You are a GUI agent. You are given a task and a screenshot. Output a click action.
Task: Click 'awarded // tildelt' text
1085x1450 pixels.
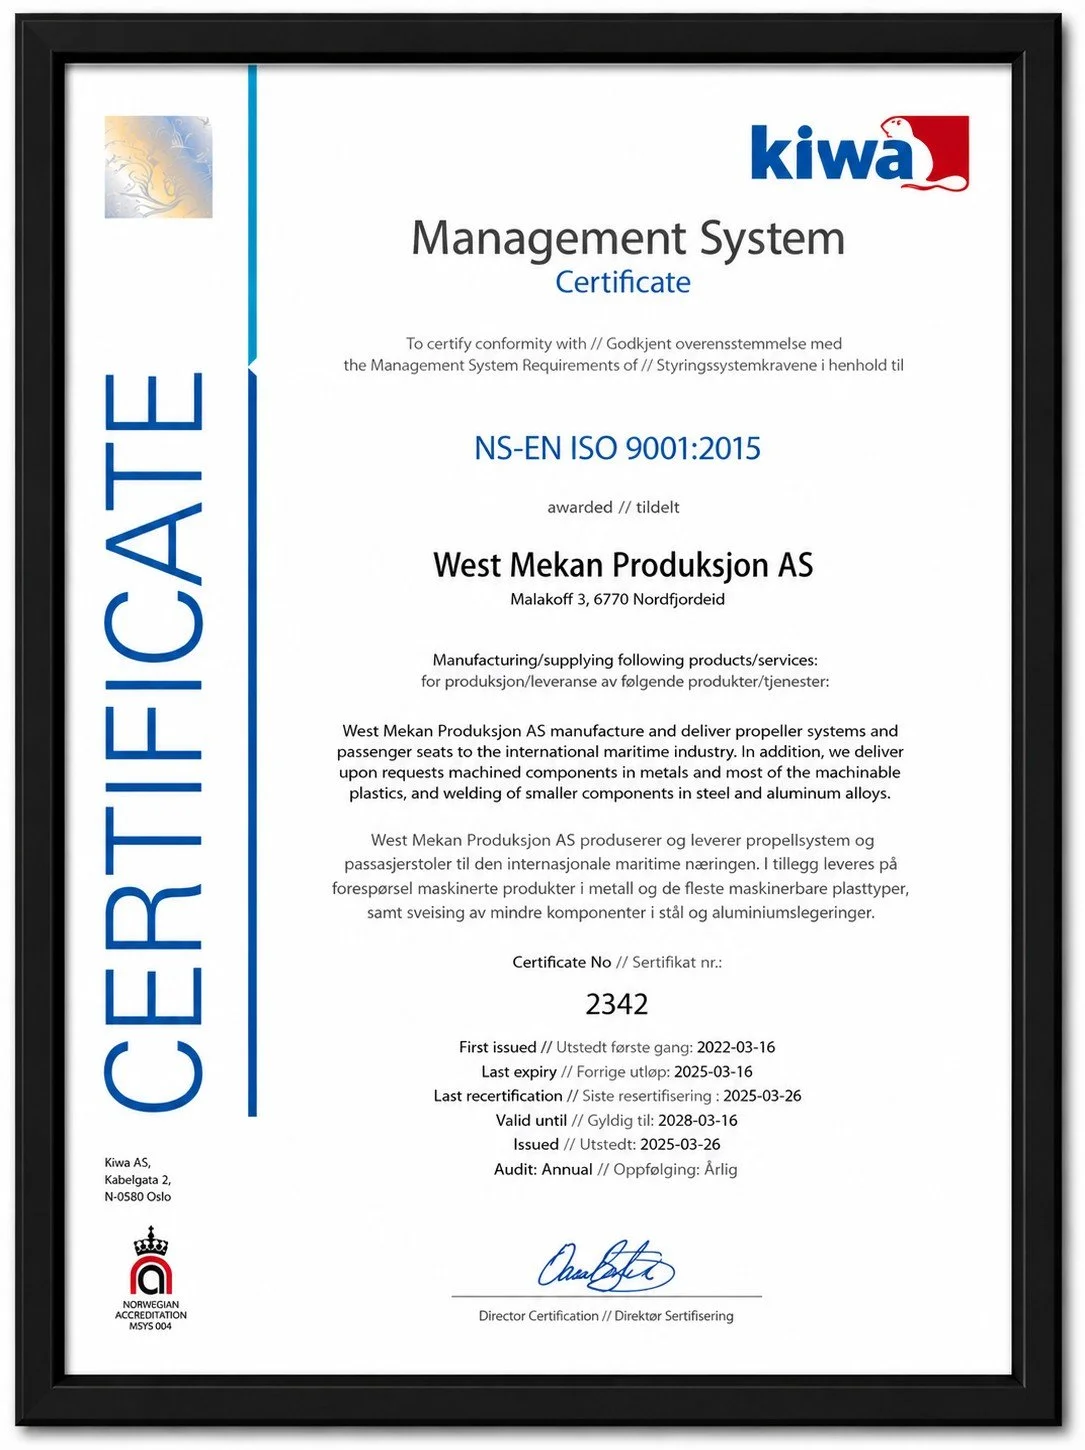613,507
